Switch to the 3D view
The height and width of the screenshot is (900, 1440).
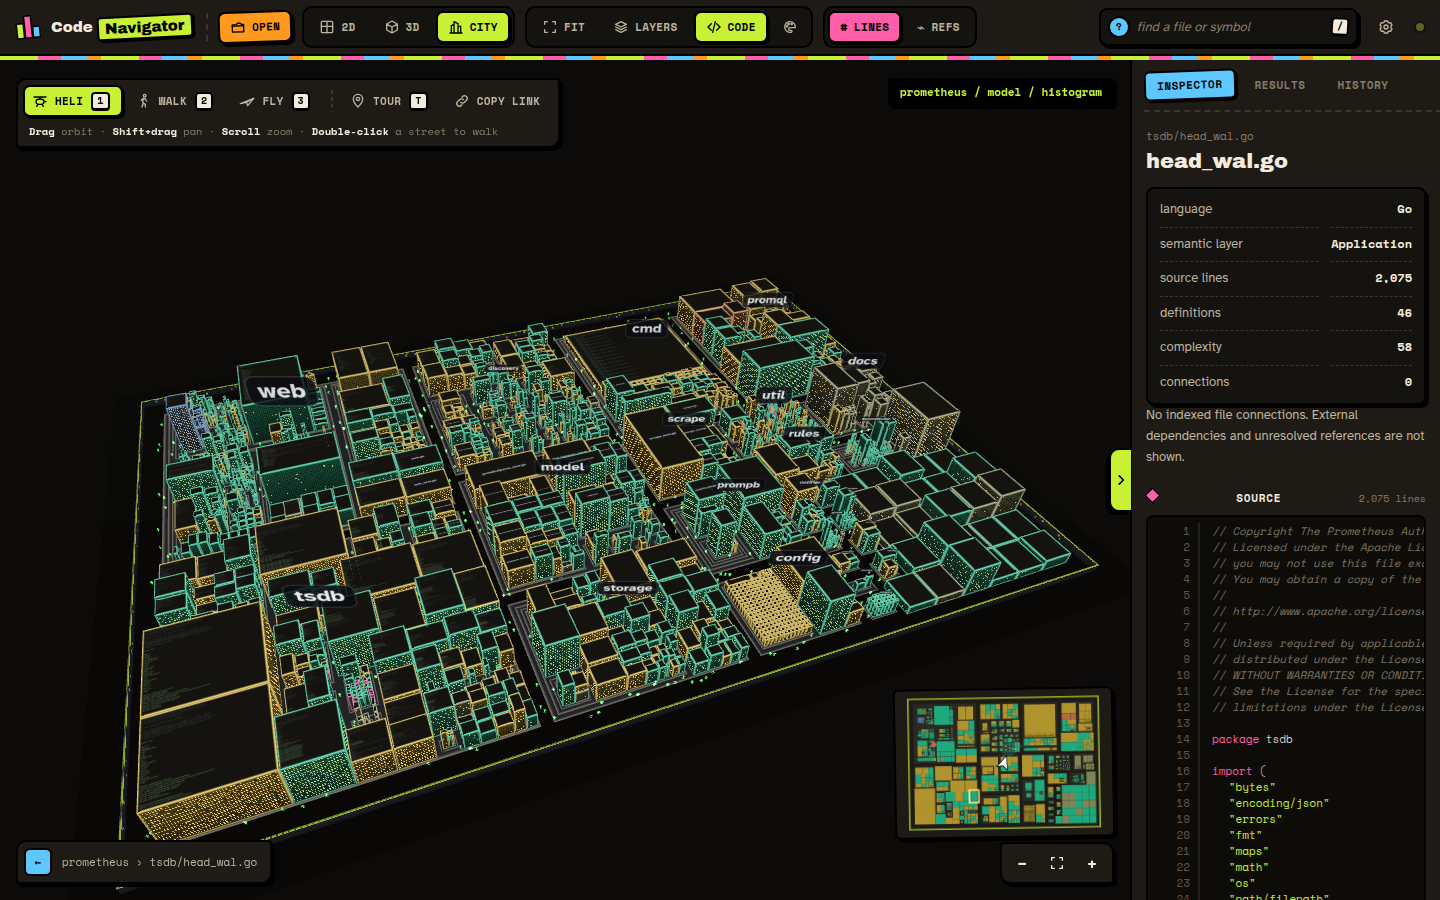point(402,27)
